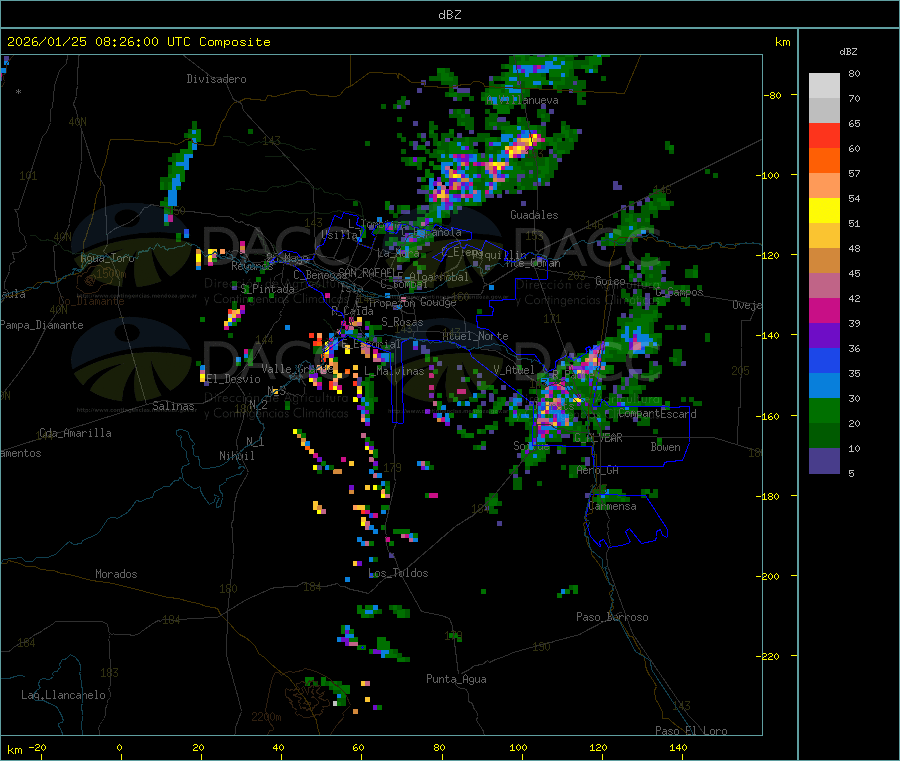Click the Goudge map label
The height and width of the screenshot is (761, 900).
pyautogui.click(x=438, y=302)
